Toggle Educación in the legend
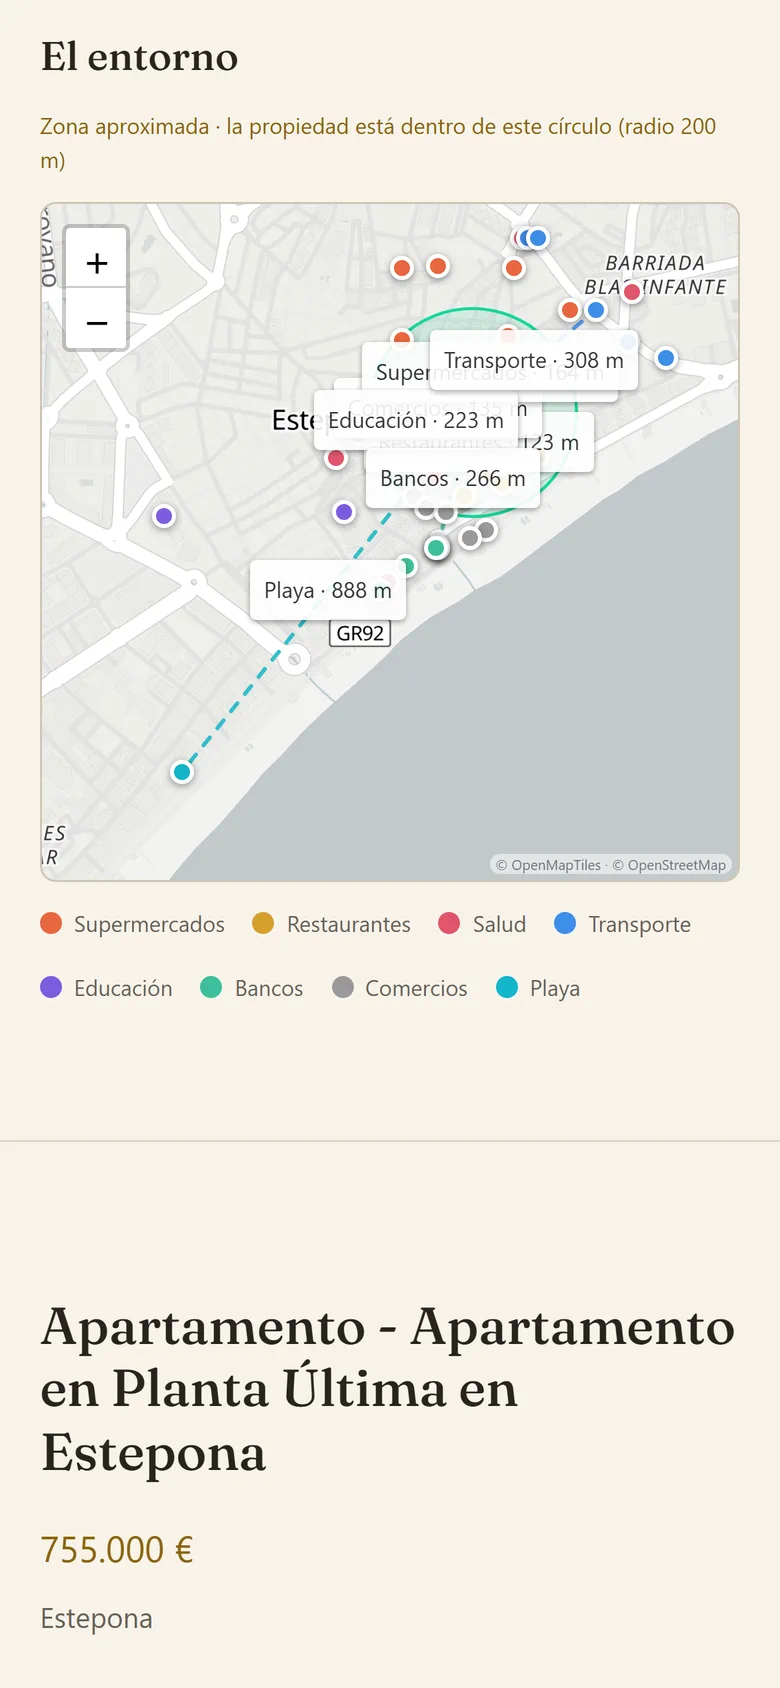 [x=107, y=988]
